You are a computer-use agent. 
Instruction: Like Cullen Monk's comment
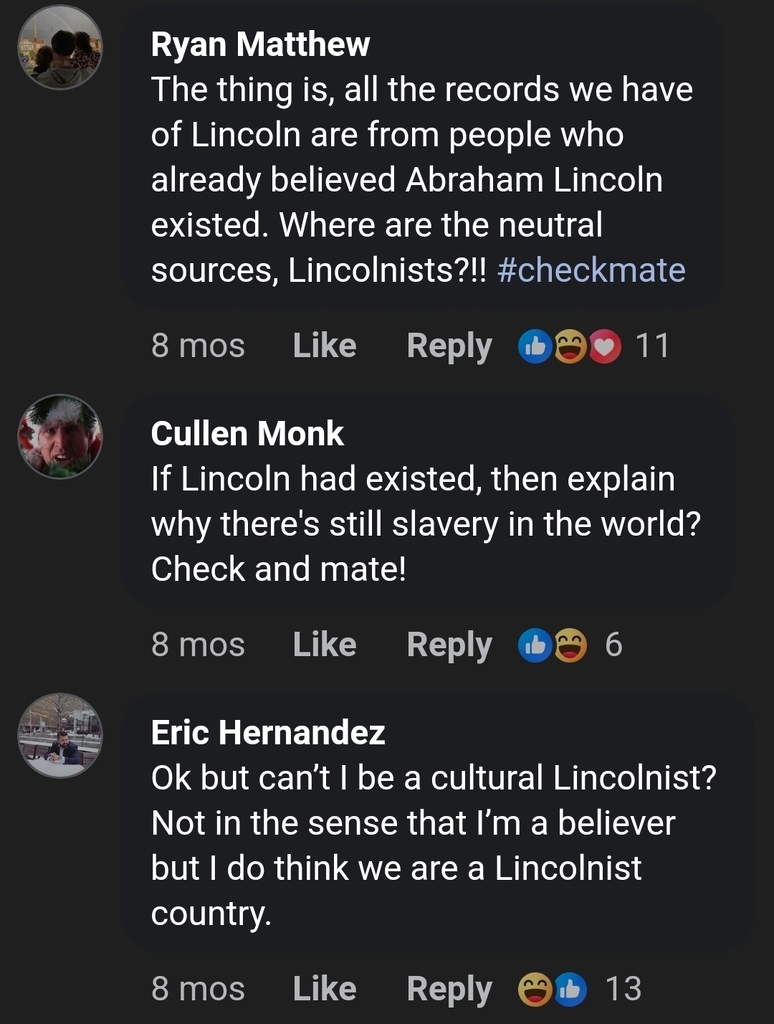(x=324, y=645)
